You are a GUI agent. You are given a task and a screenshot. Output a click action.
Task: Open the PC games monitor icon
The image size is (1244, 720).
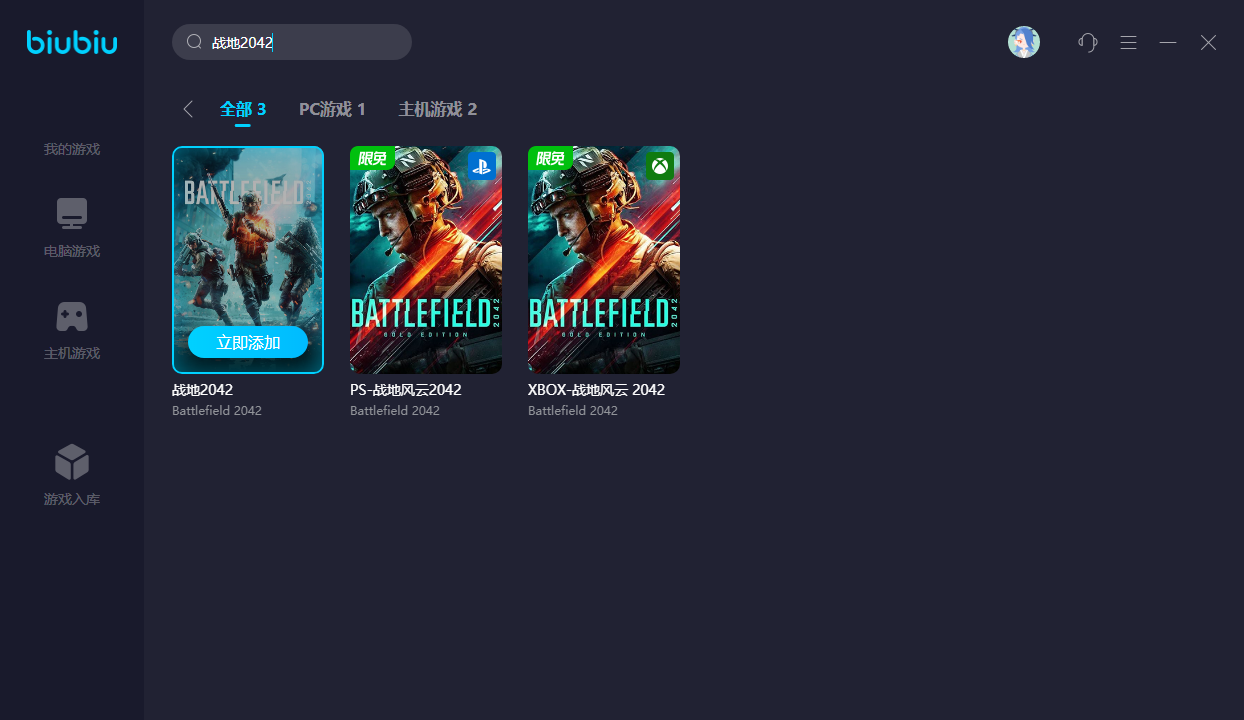pos(72,214)
